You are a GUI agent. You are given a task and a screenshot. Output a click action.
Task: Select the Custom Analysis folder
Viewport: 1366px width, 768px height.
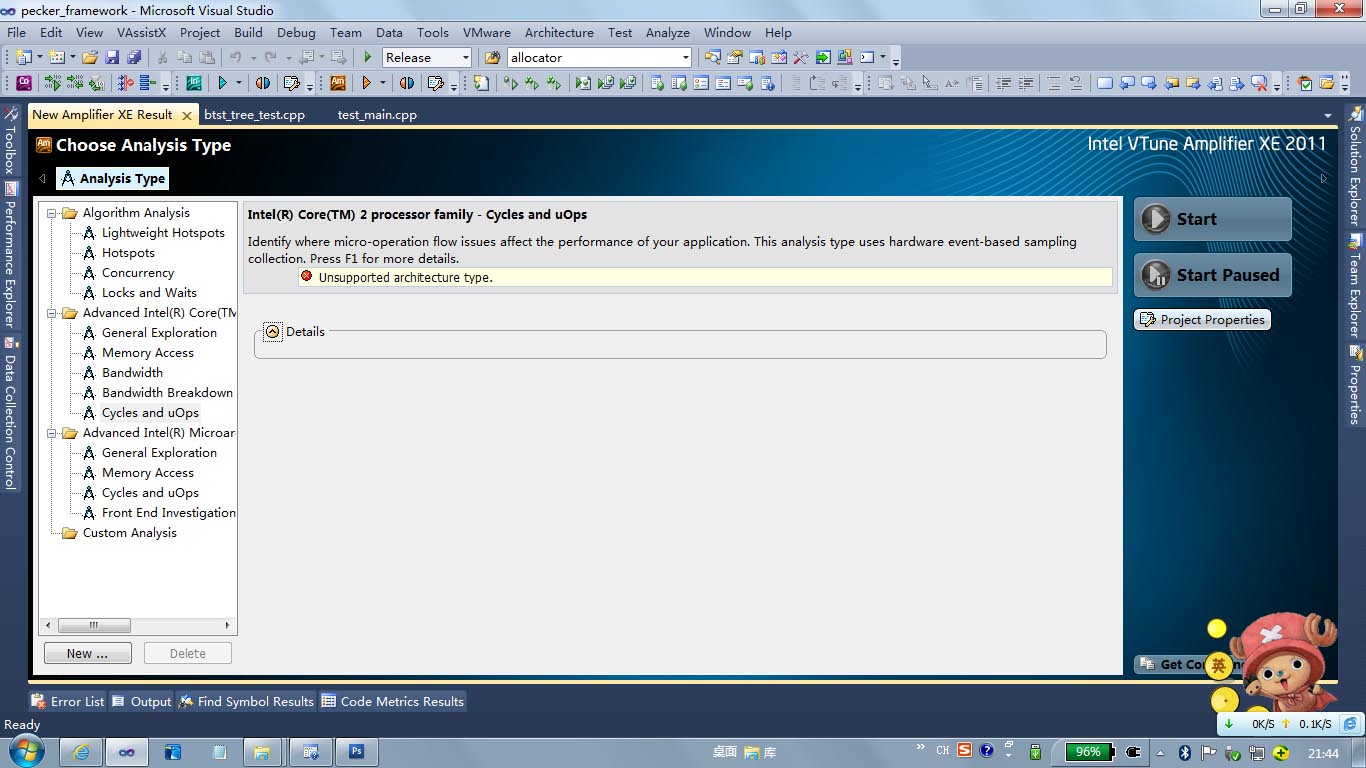(x=129, y=533)
